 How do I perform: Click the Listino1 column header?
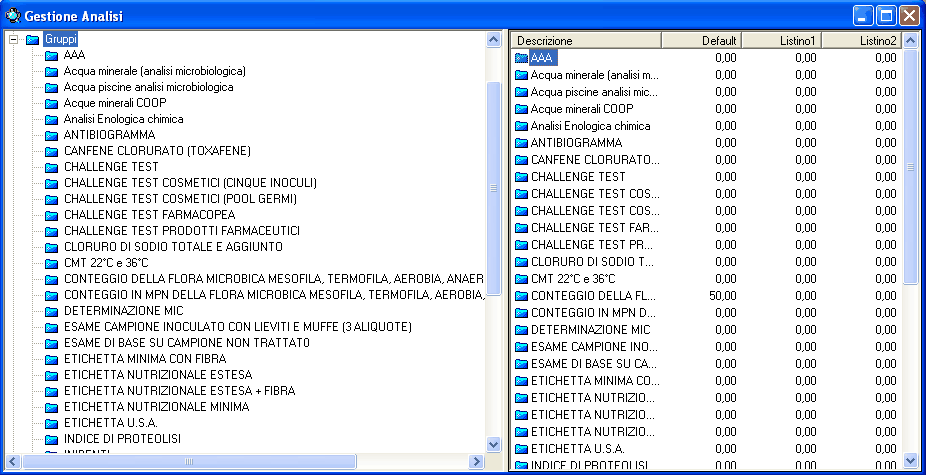(781, 40)
